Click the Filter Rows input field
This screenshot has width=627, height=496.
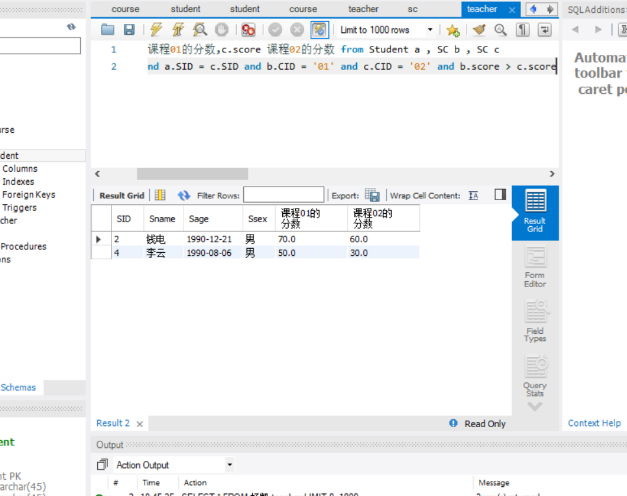click(284, 195)
